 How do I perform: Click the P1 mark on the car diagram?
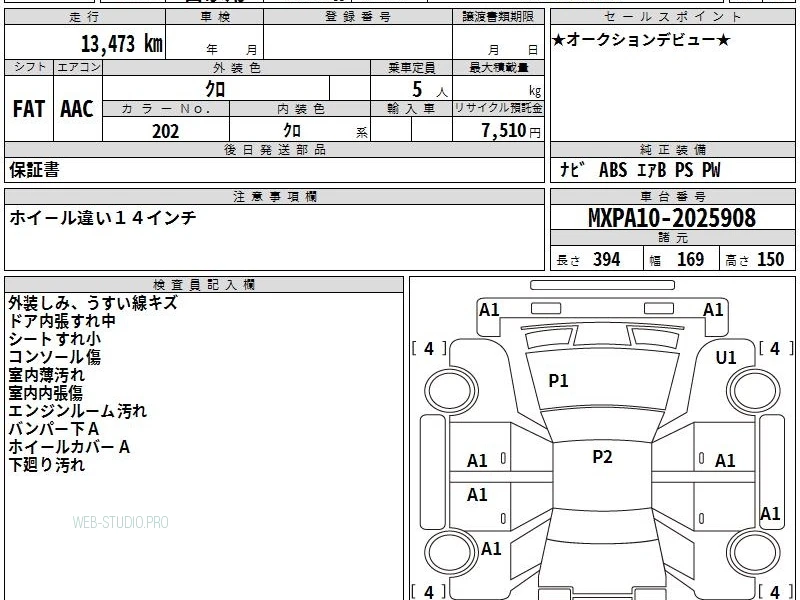click(x=558, y=381)
